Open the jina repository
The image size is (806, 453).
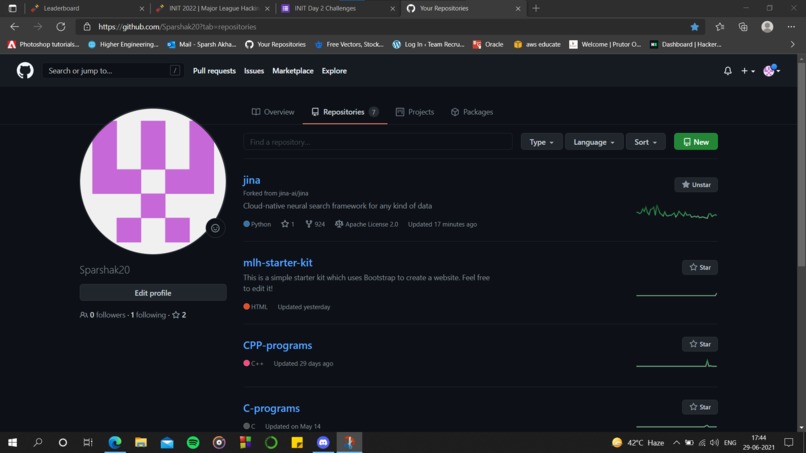[x=251, y=180]
